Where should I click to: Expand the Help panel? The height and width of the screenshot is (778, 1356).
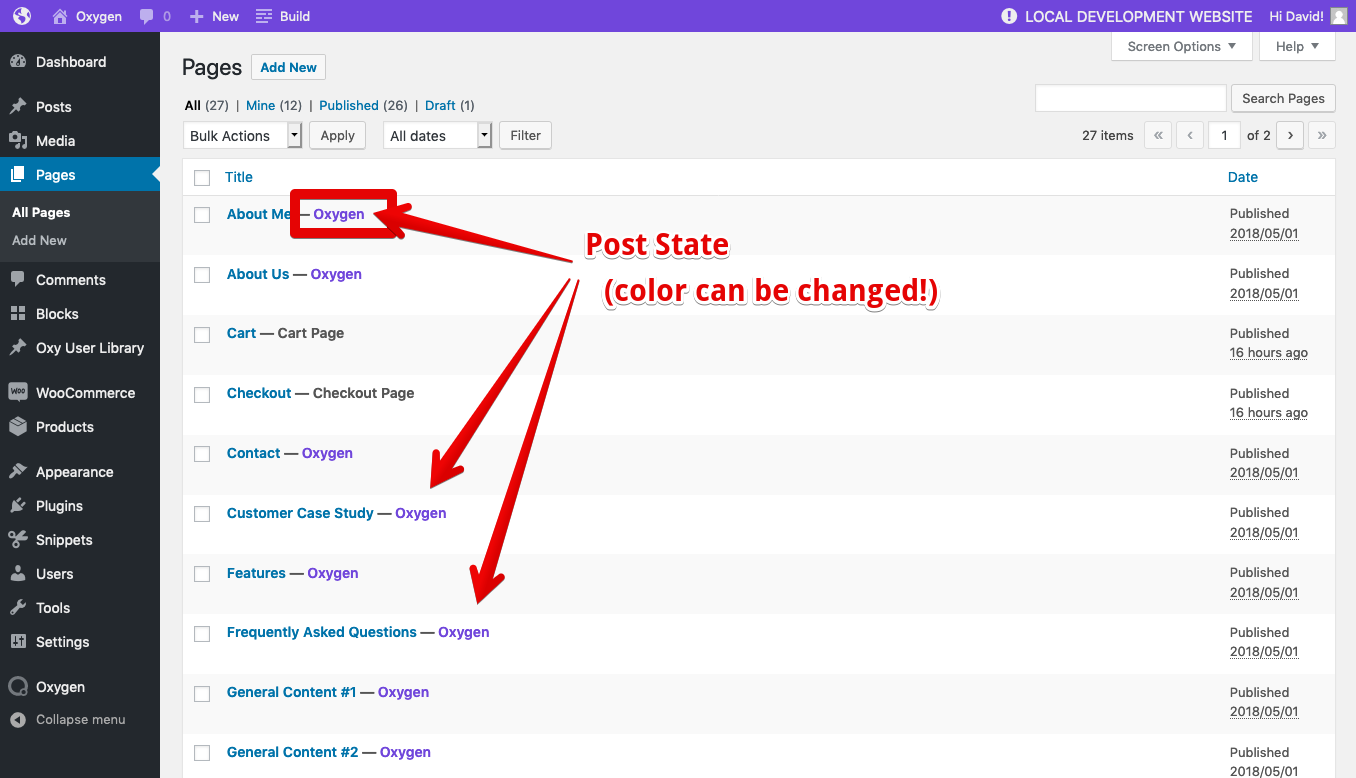coord(1297,46)
